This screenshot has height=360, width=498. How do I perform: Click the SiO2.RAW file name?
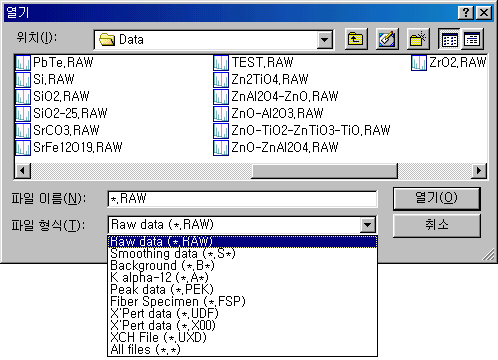tap(61, 97)
